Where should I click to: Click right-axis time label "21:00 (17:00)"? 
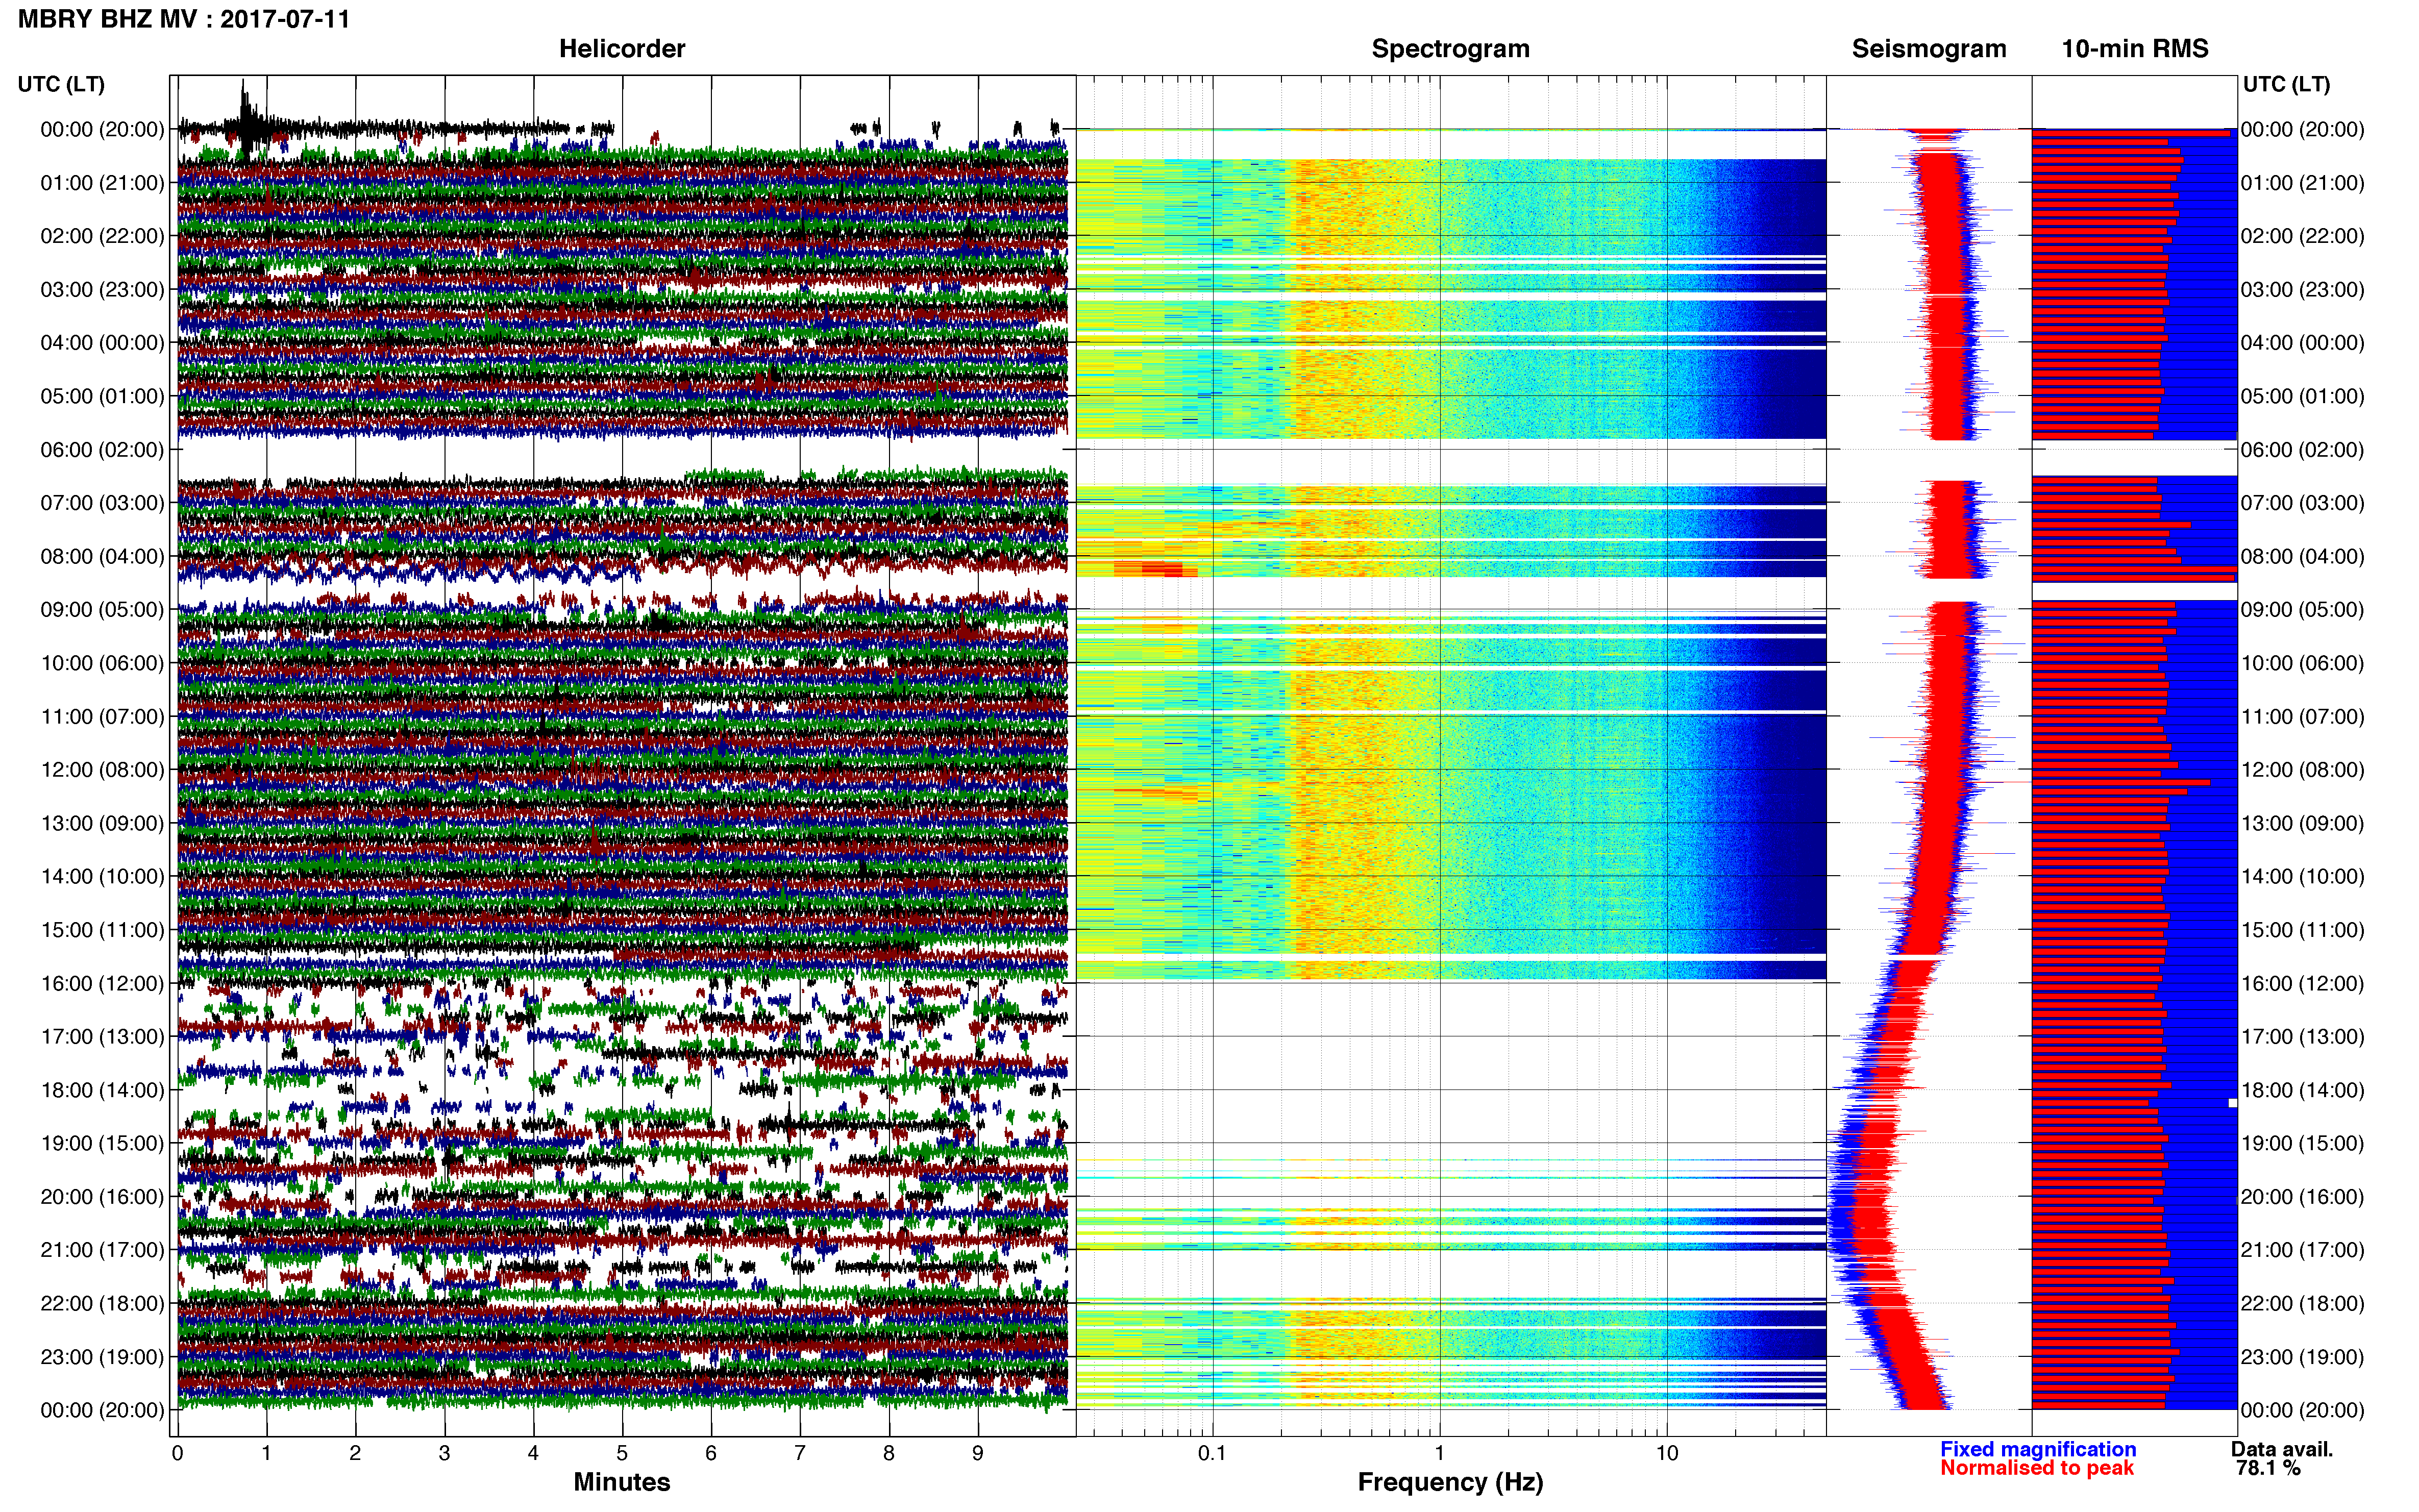click(2303, 1250)
